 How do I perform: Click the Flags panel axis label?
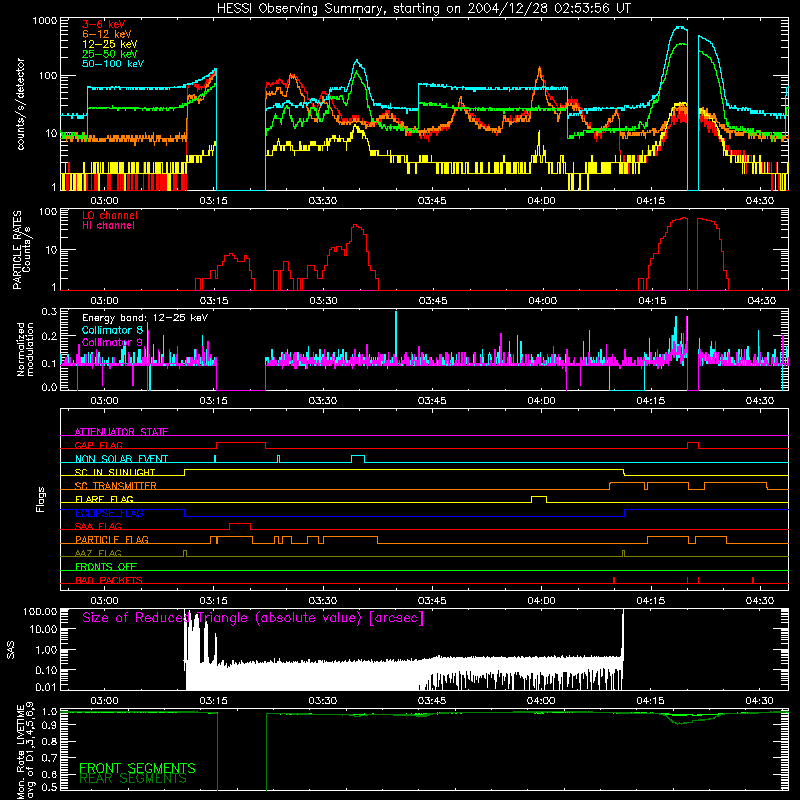(x=40, y=499)
